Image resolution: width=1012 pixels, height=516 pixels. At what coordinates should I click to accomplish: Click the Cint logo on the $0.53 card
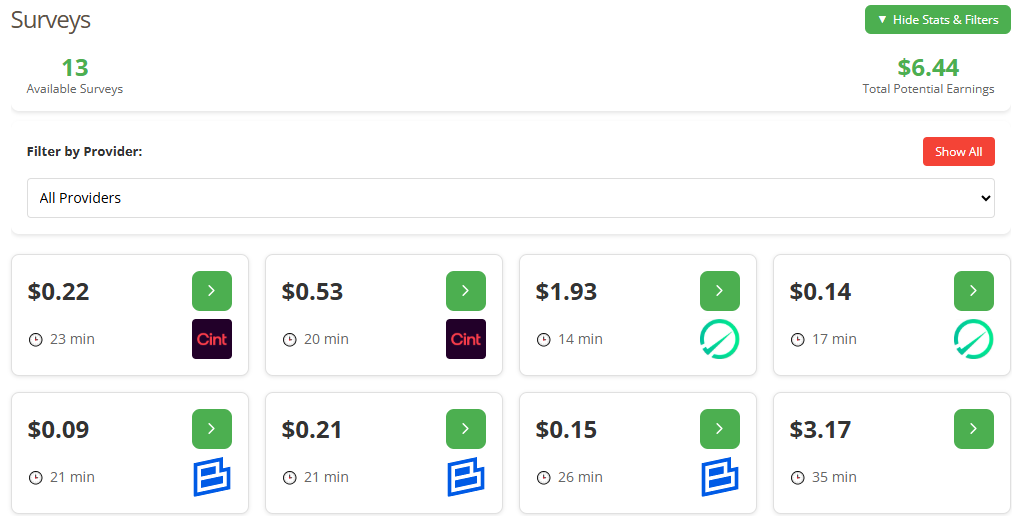[x=465, y=339]
